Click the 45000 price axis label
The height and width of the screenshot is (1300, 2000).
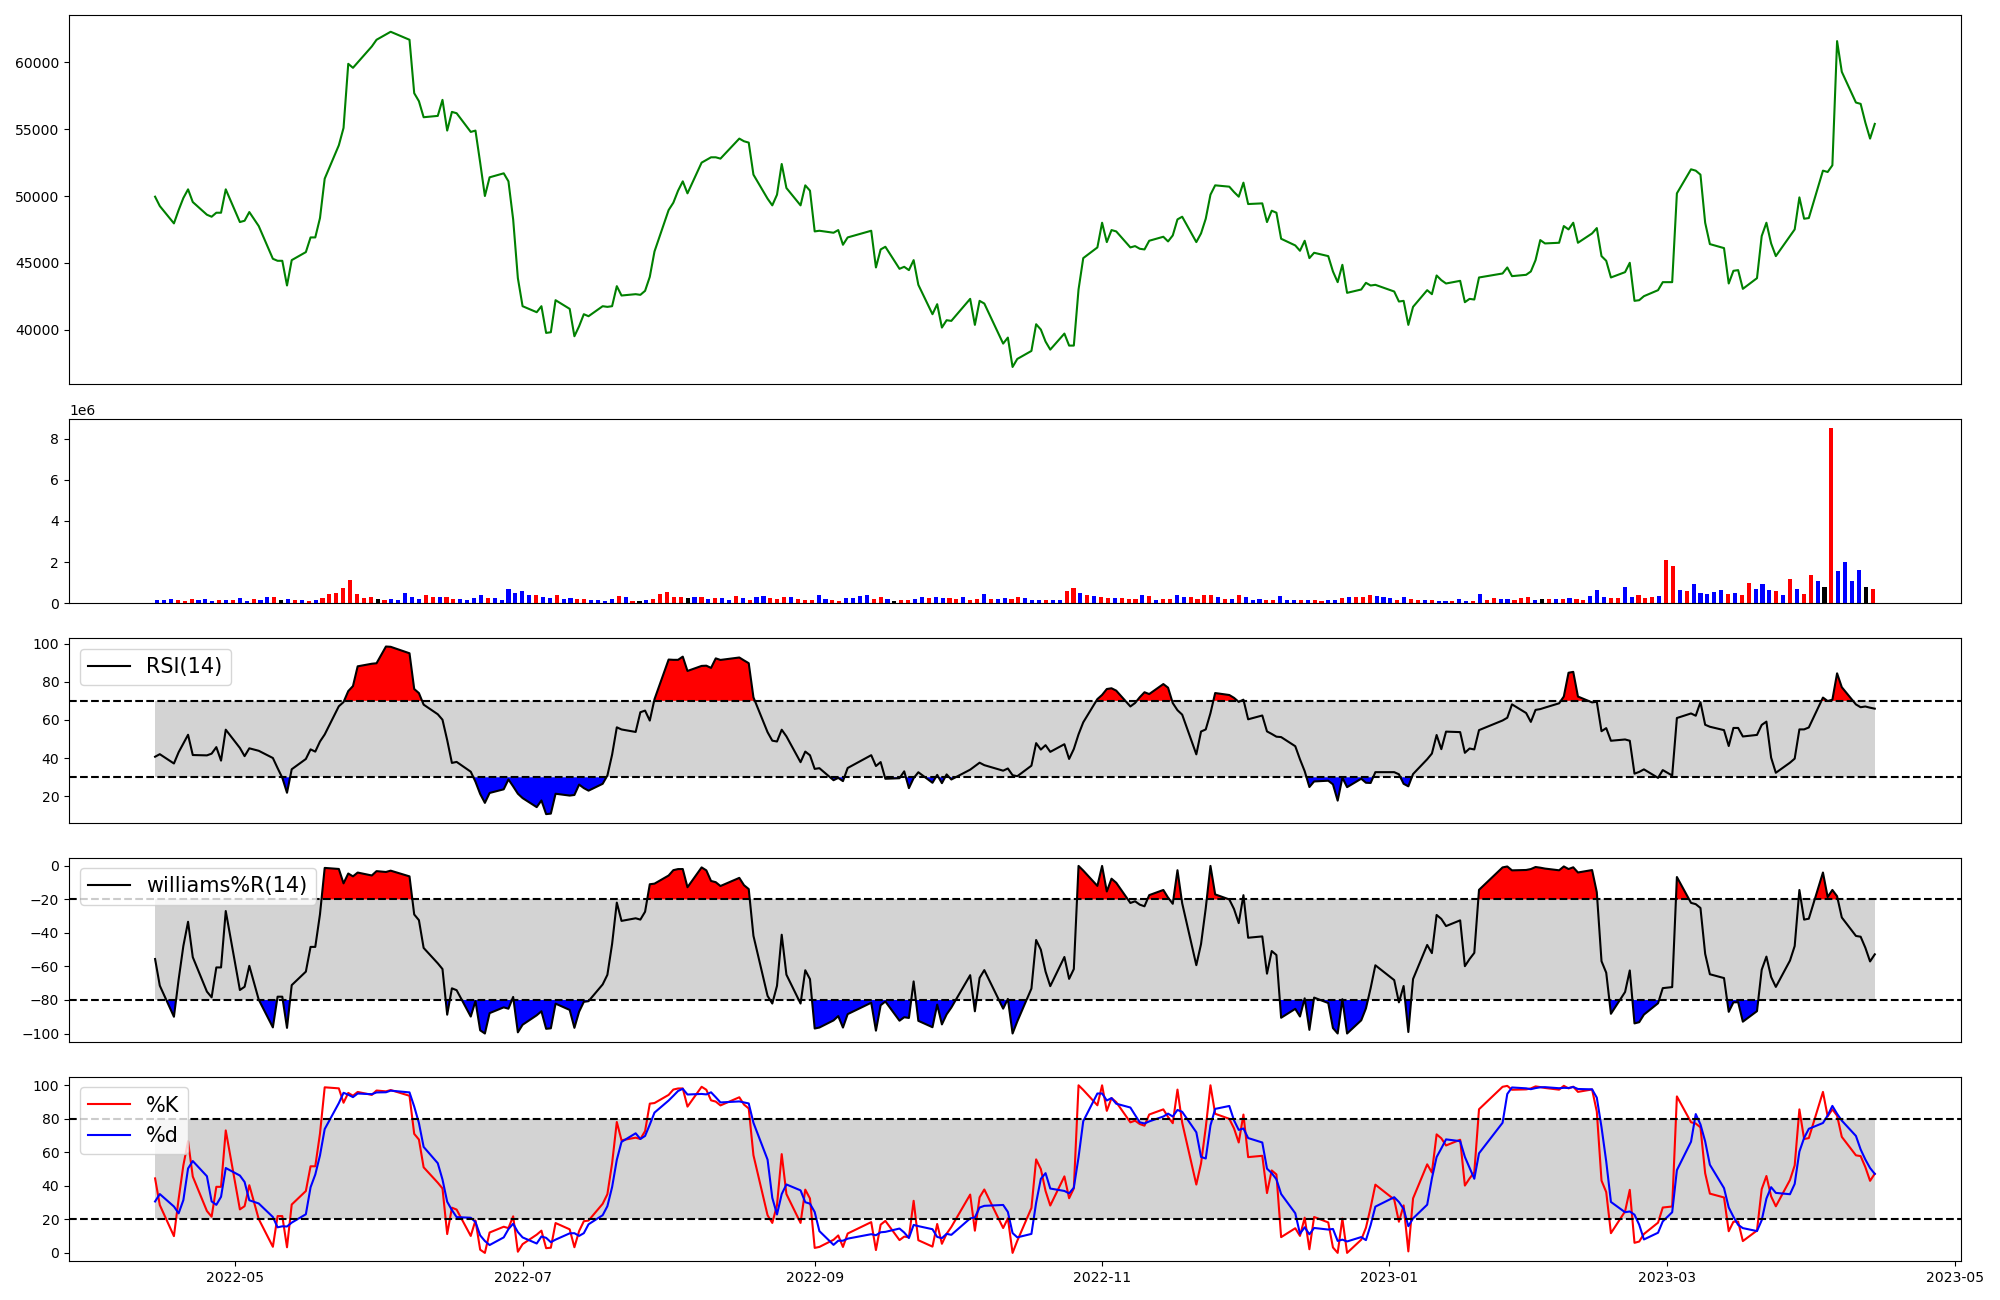(37, 264)
